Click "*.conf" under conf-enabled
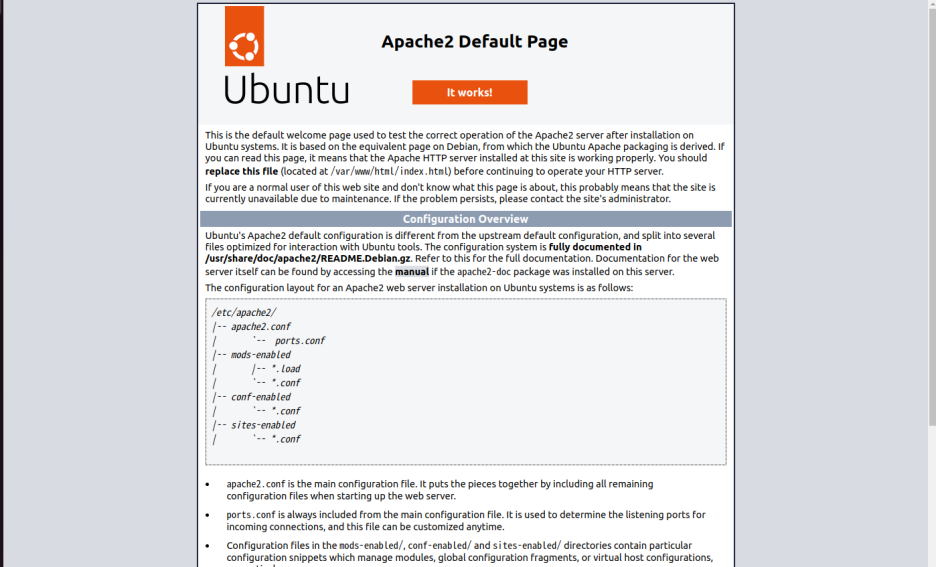Viewport: 936px width, 567px height. [286, 411]
